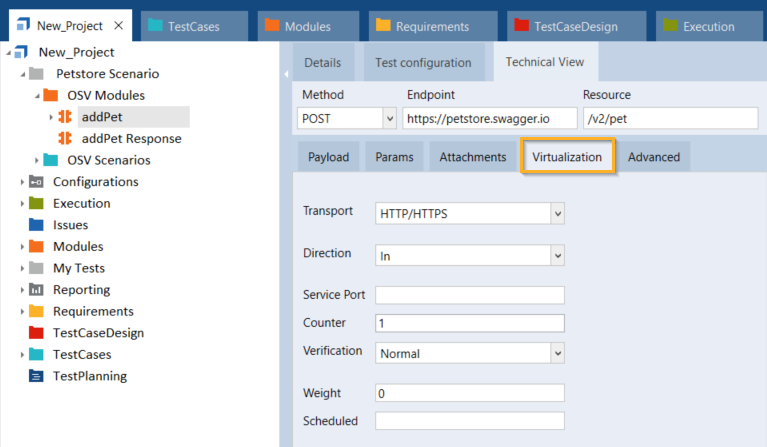Click the OSV Scenarios folder icon
Screen dimensions: 767x447
pyautogui.click(x=51, y=160)
